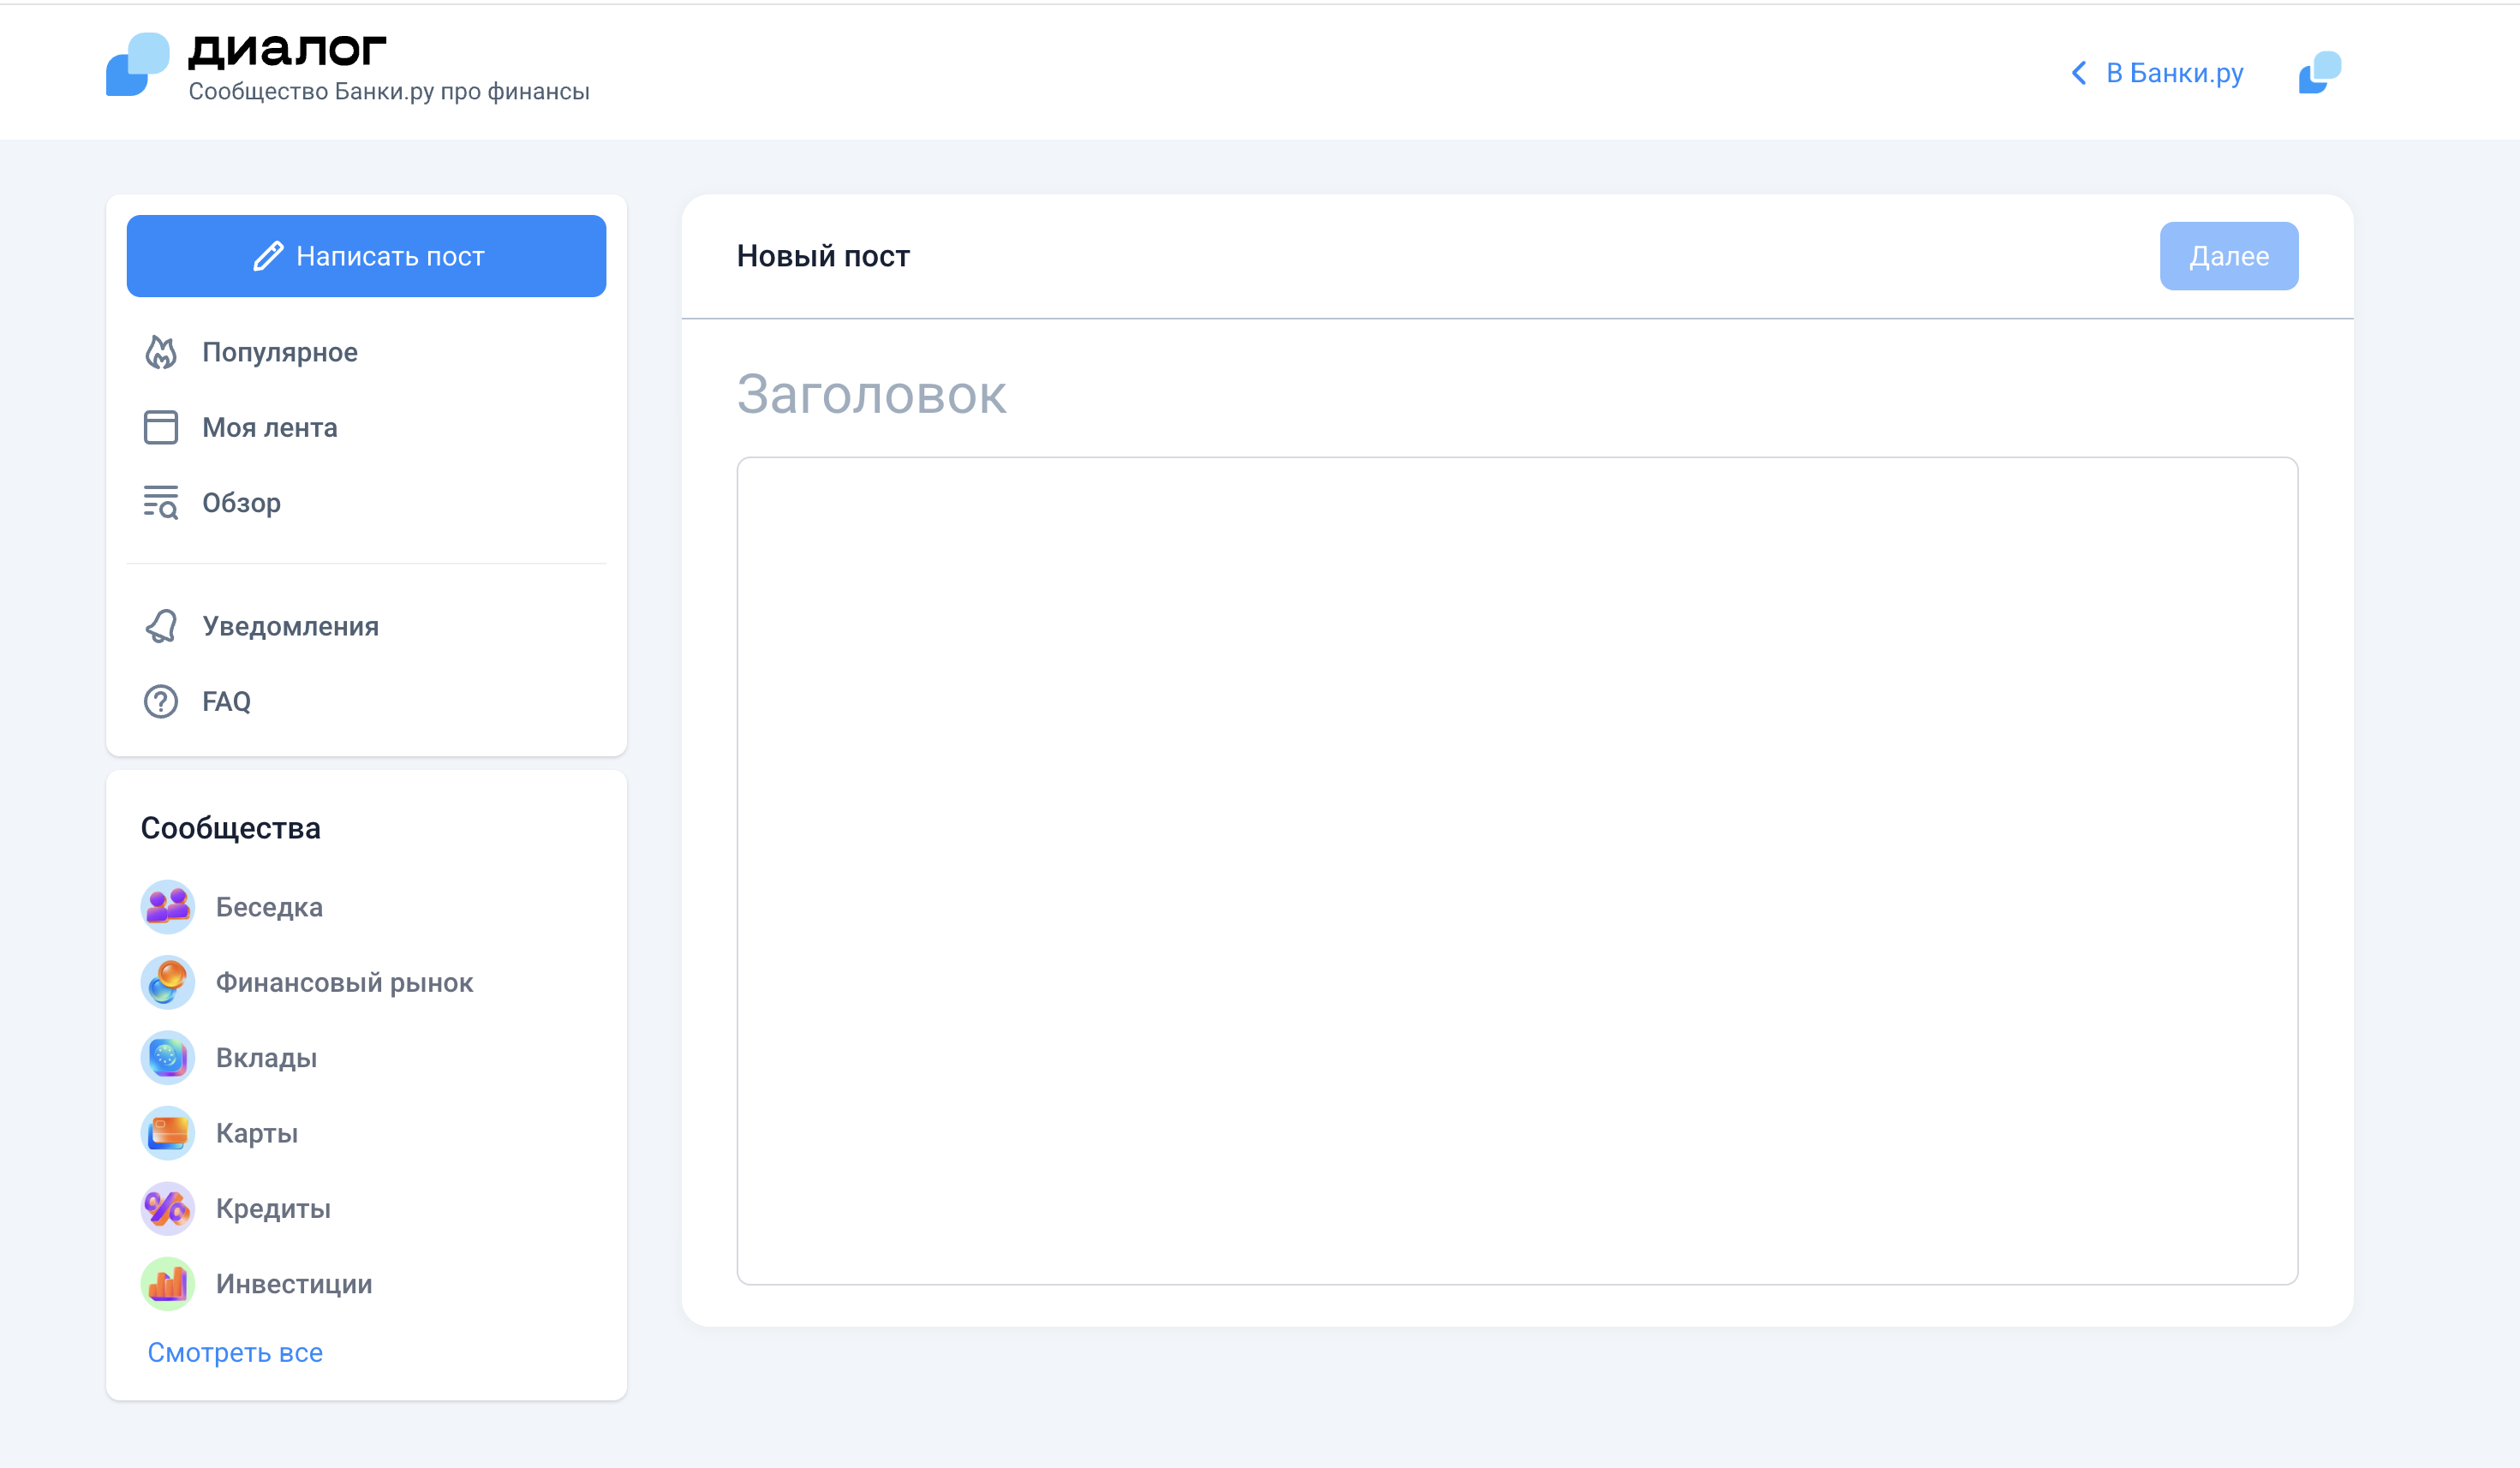
Task: Click the Уведомления bell icon
Action: pyautogui.click(x=161, y=626)
